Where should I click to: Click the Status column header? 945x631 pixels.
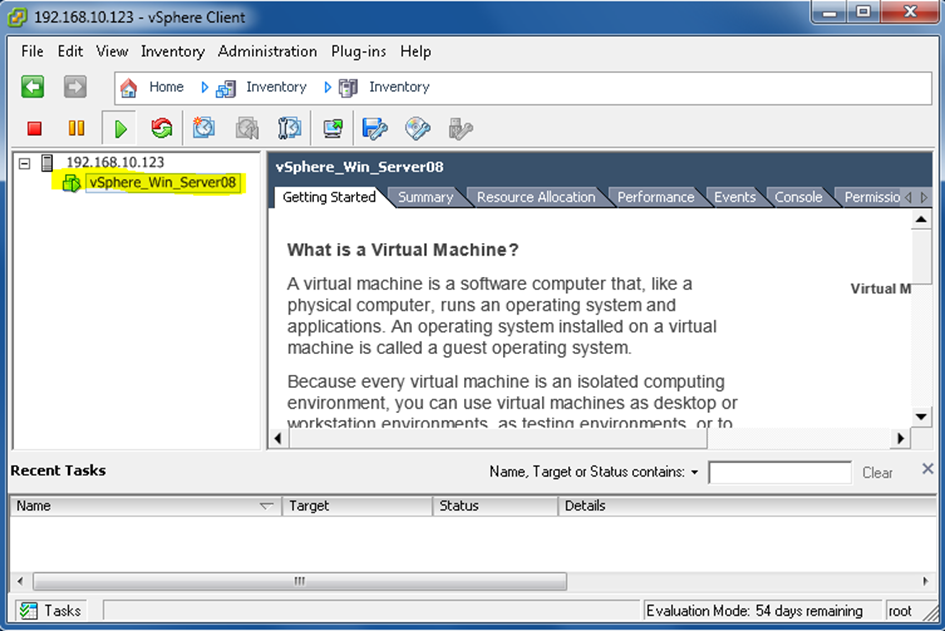point(495,506)
